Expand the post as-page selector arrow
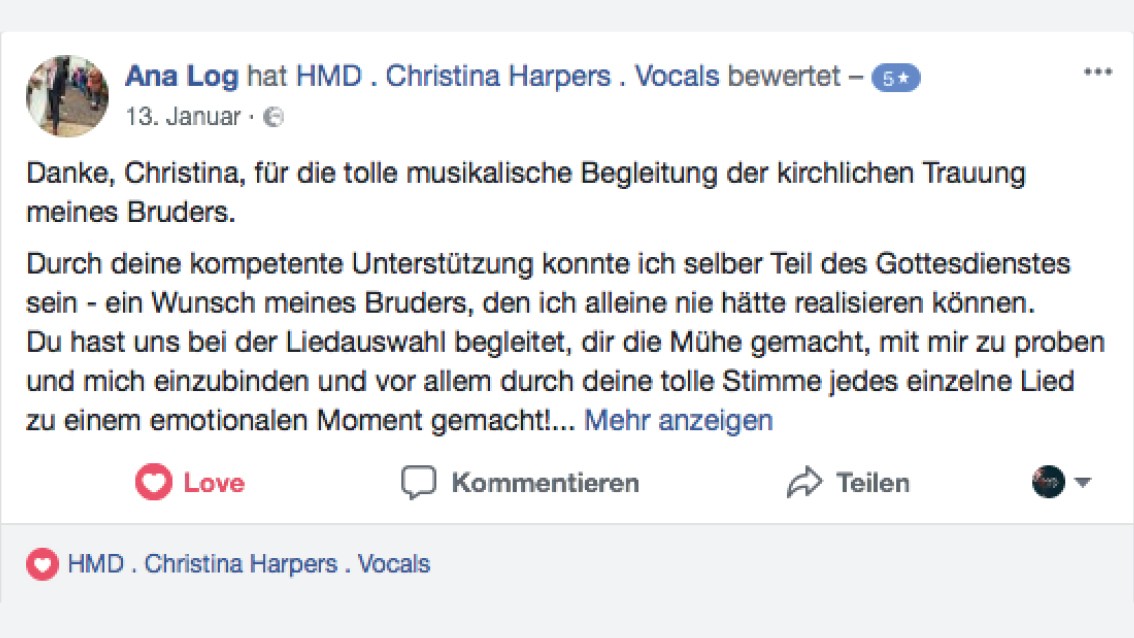The image size is (1134, 638). click(x=1083, y=482)
